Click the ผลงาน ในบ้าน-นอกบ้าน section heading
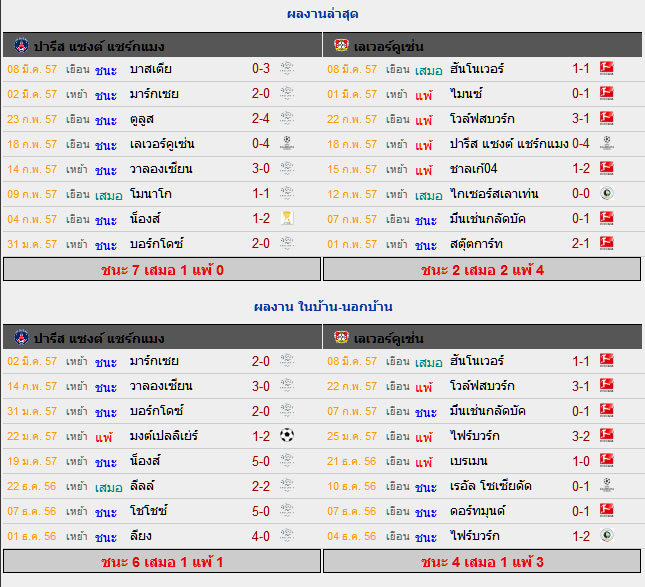The width and height of the screenshot is (645, 587). tap(323, 306)
